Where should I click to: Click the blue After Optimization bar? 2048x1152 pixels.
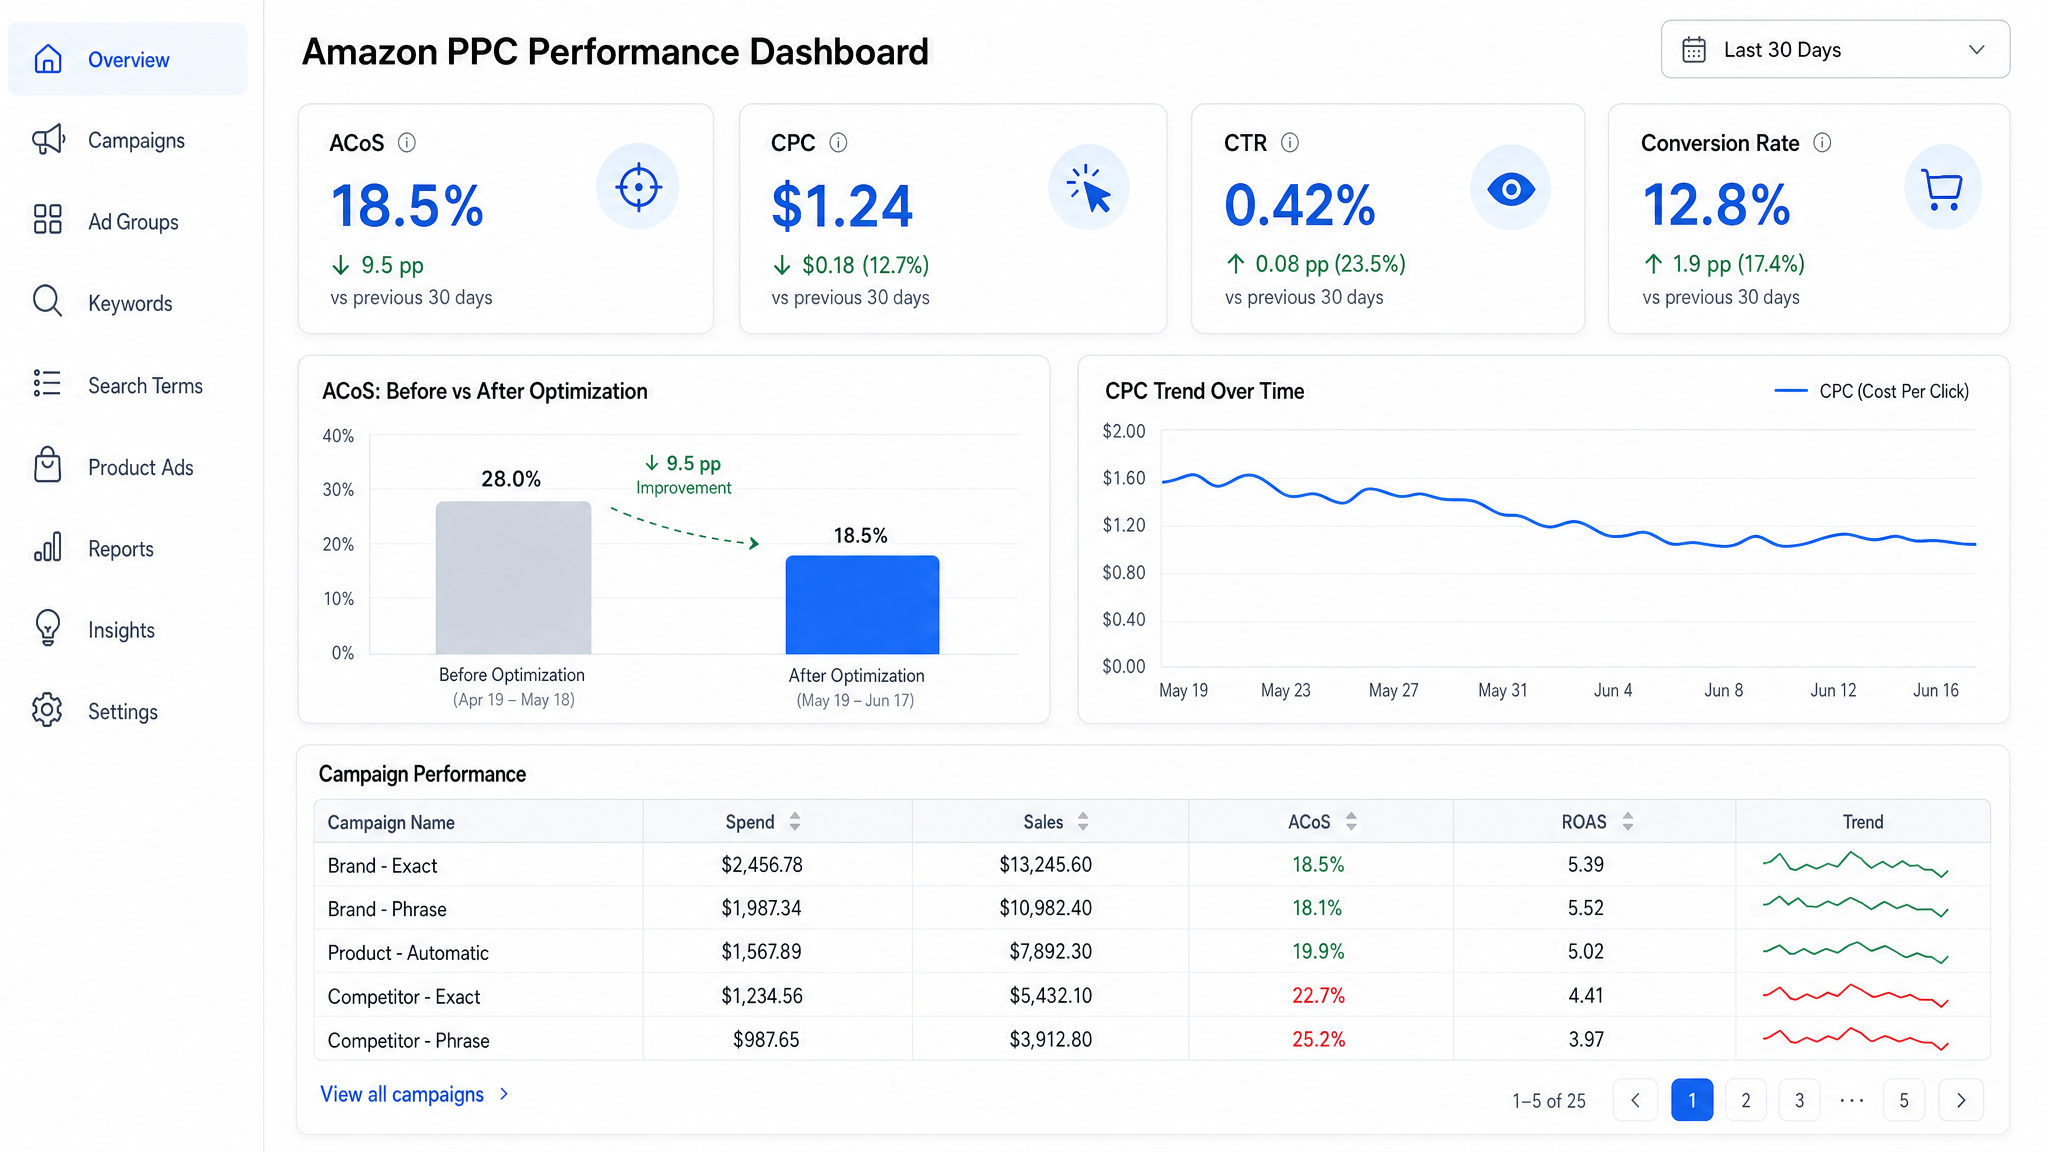[x=862, y=604]
